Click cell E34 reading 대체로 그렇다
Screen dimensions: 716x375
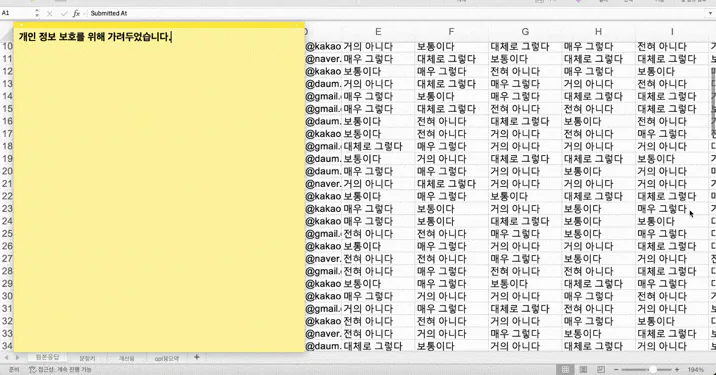click(x=379, y=346)
